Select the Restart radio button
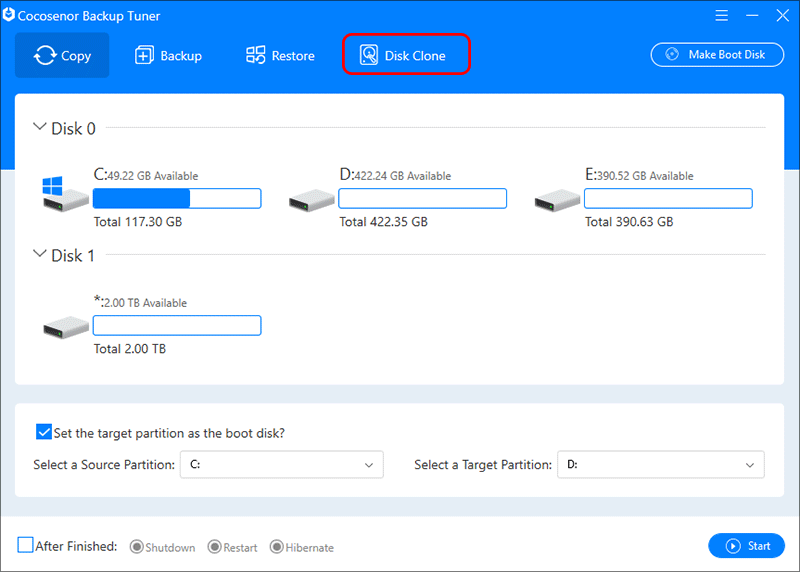800x572 pixels. point(214,547)
